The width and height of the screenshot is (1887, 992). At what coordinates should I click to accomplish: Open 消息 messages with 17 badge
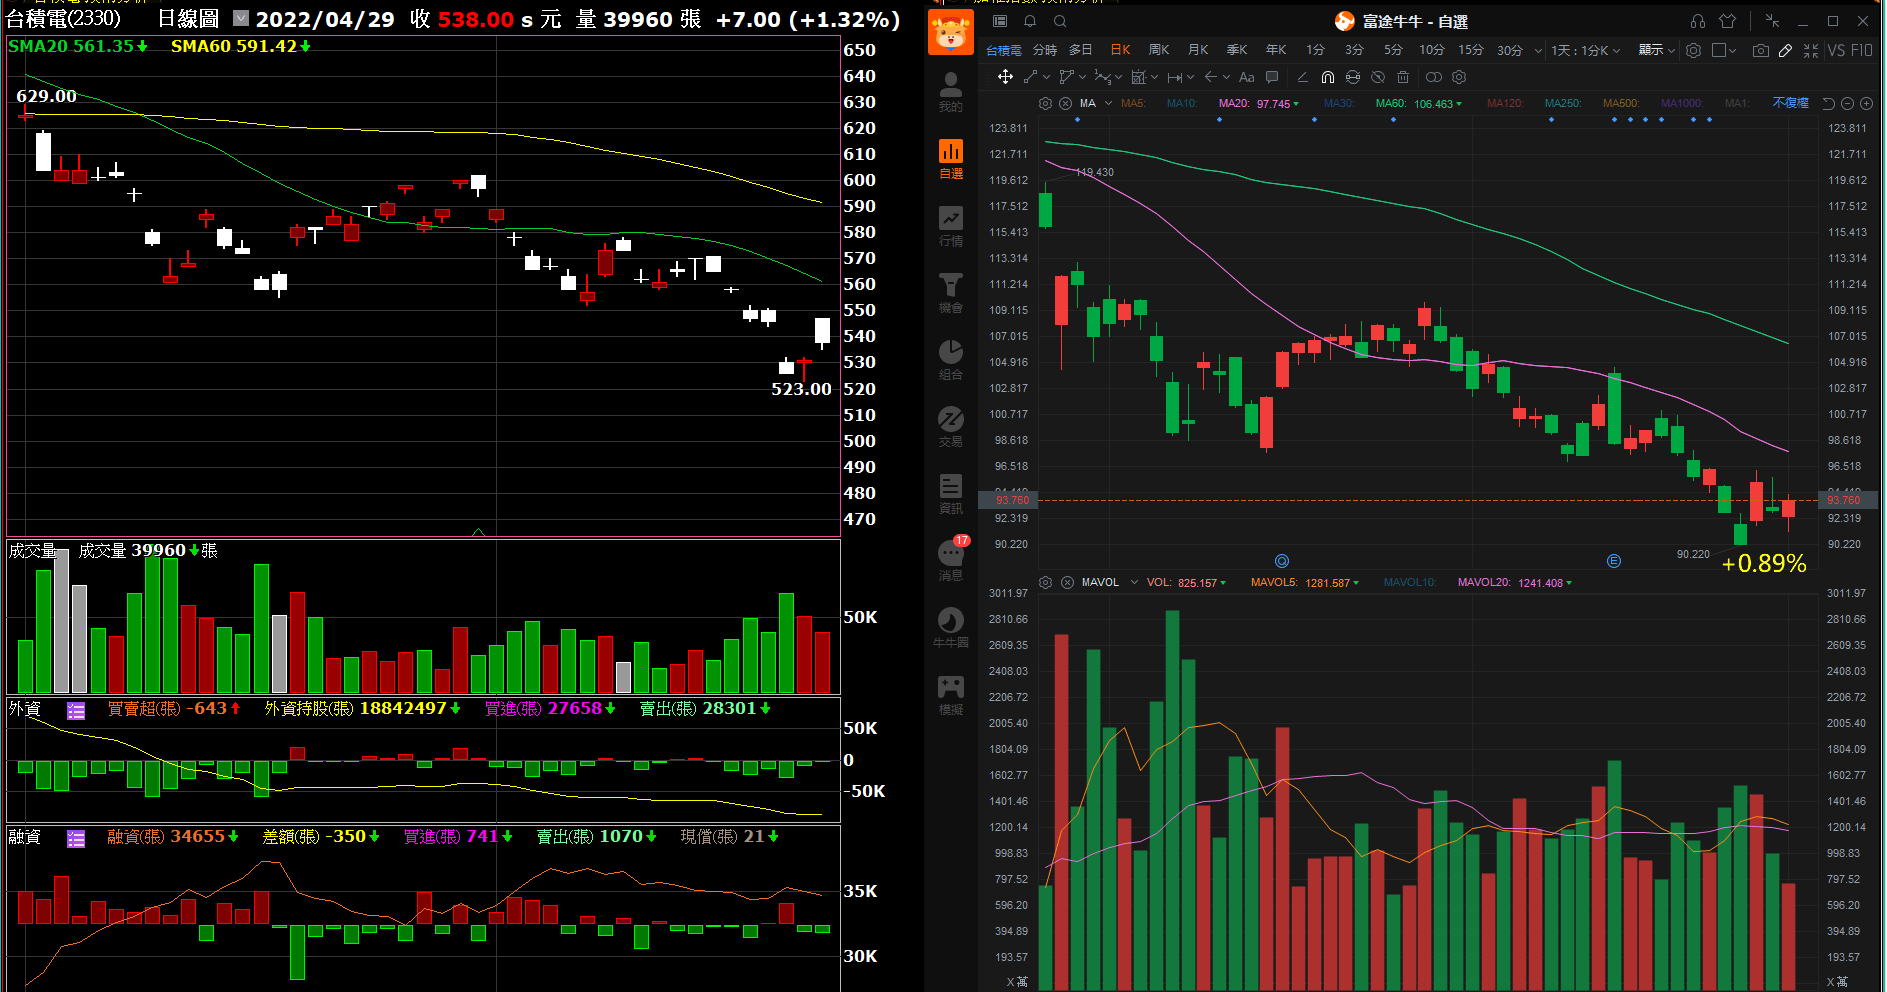(x=952, y=559)
